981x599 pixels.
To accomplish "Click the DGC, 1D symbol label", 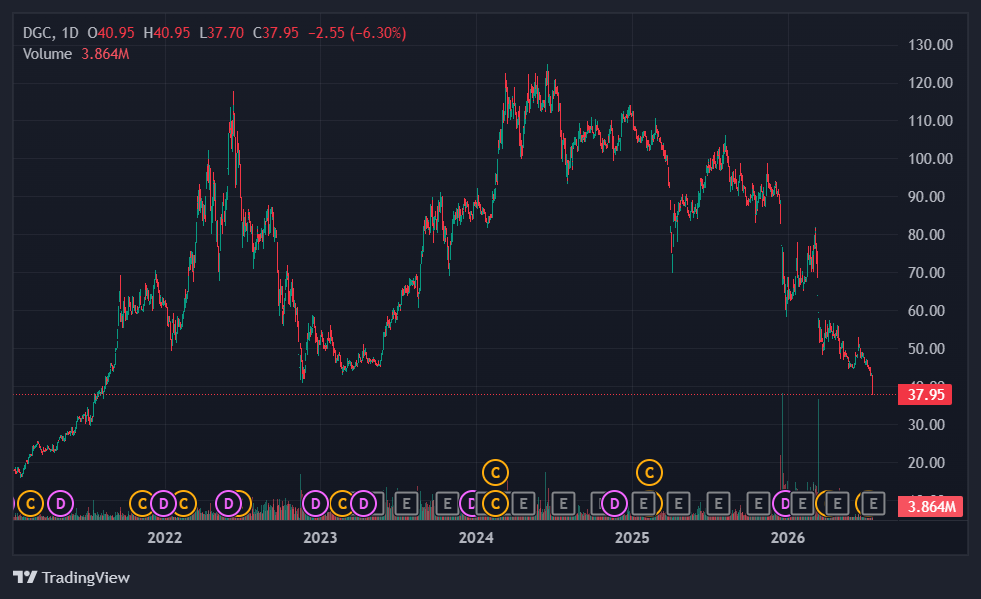I will tap(51, 33).
